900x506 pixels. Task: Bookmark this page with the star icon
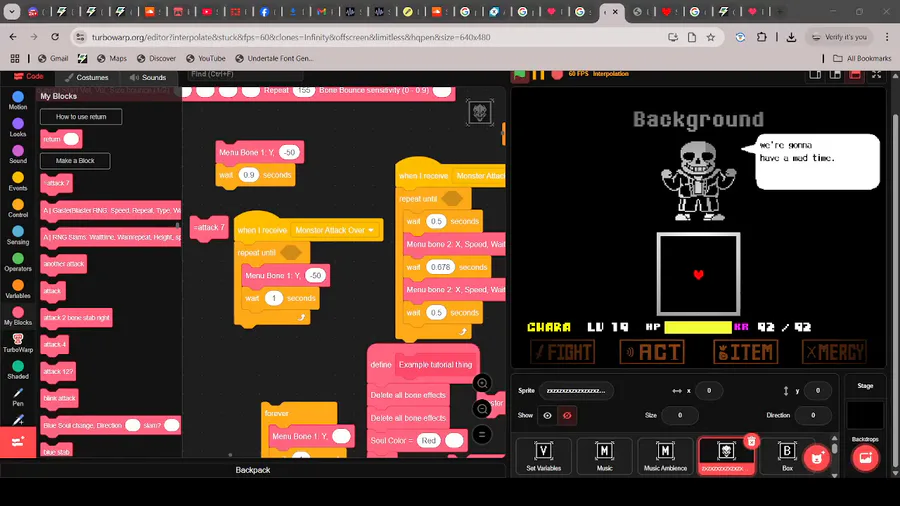click(x=711, y=37)
